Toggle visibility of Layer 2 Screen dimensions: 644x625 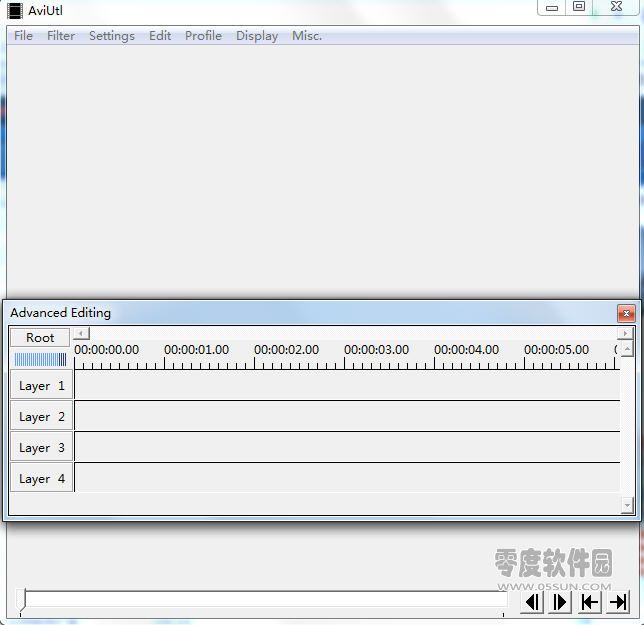pyautogui.click(x=41, y=417)
